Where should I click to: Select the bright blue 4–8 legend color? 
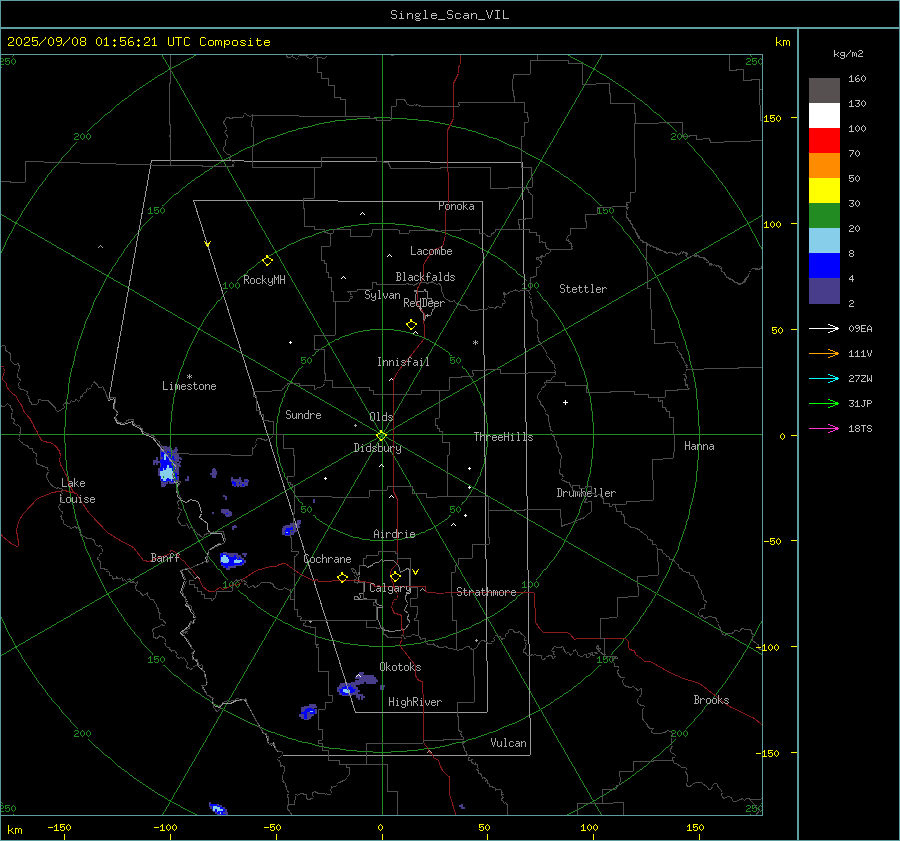tap(824, 266)
